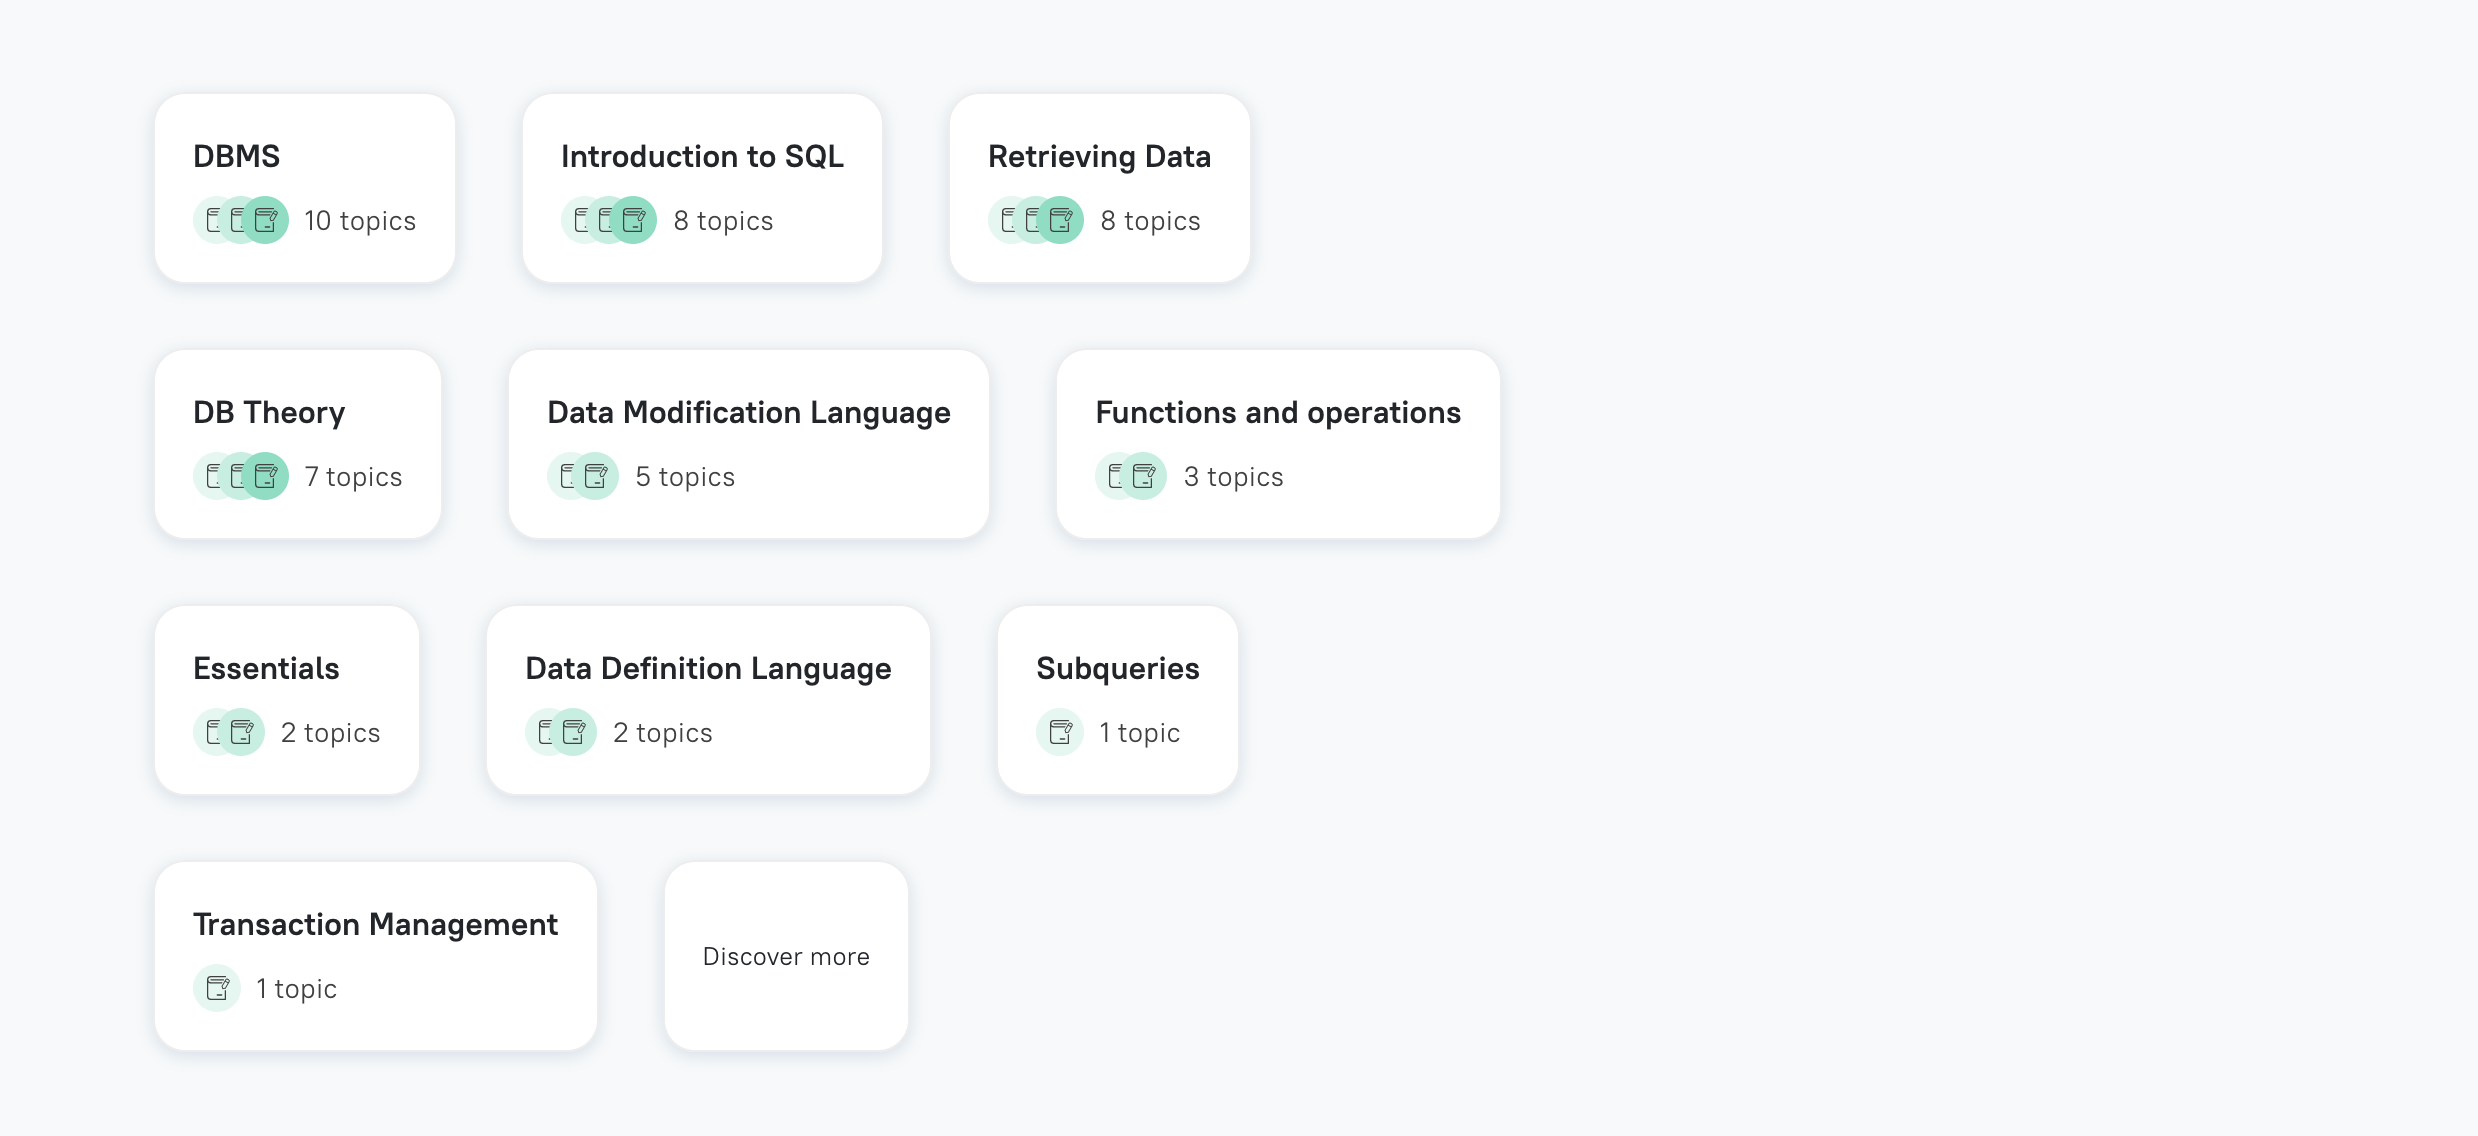Open the Data Modification Language card
The image size is (2478, 1136).
[x=749, y=444]
